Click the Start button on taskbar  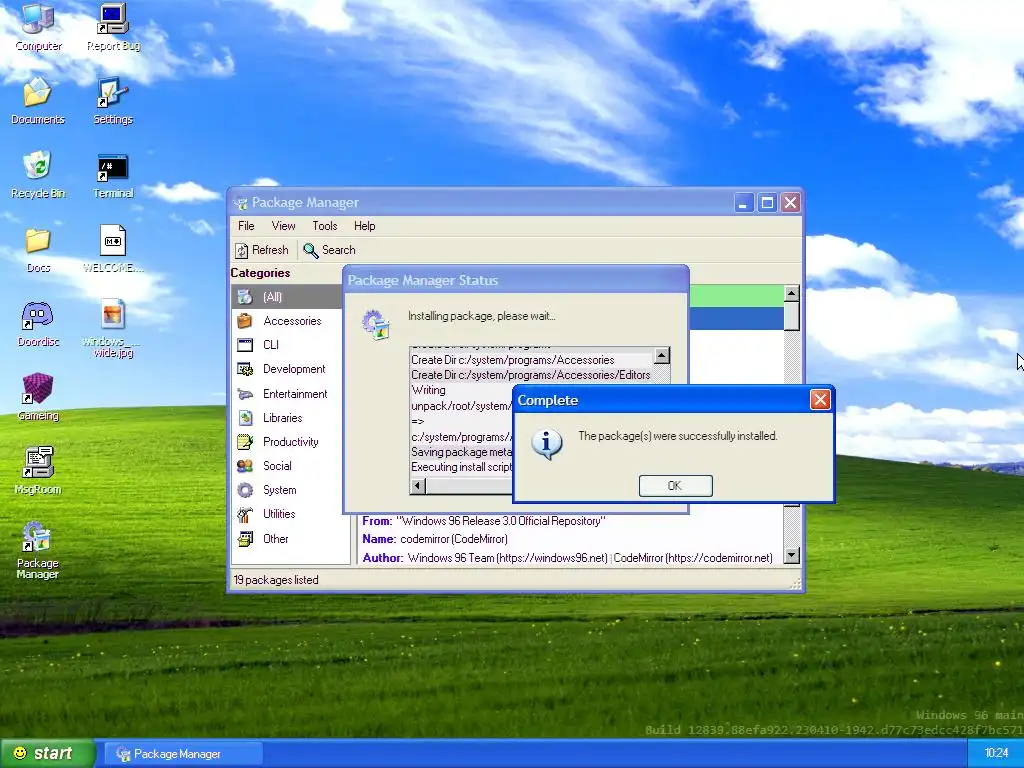(x=46, y=754)
